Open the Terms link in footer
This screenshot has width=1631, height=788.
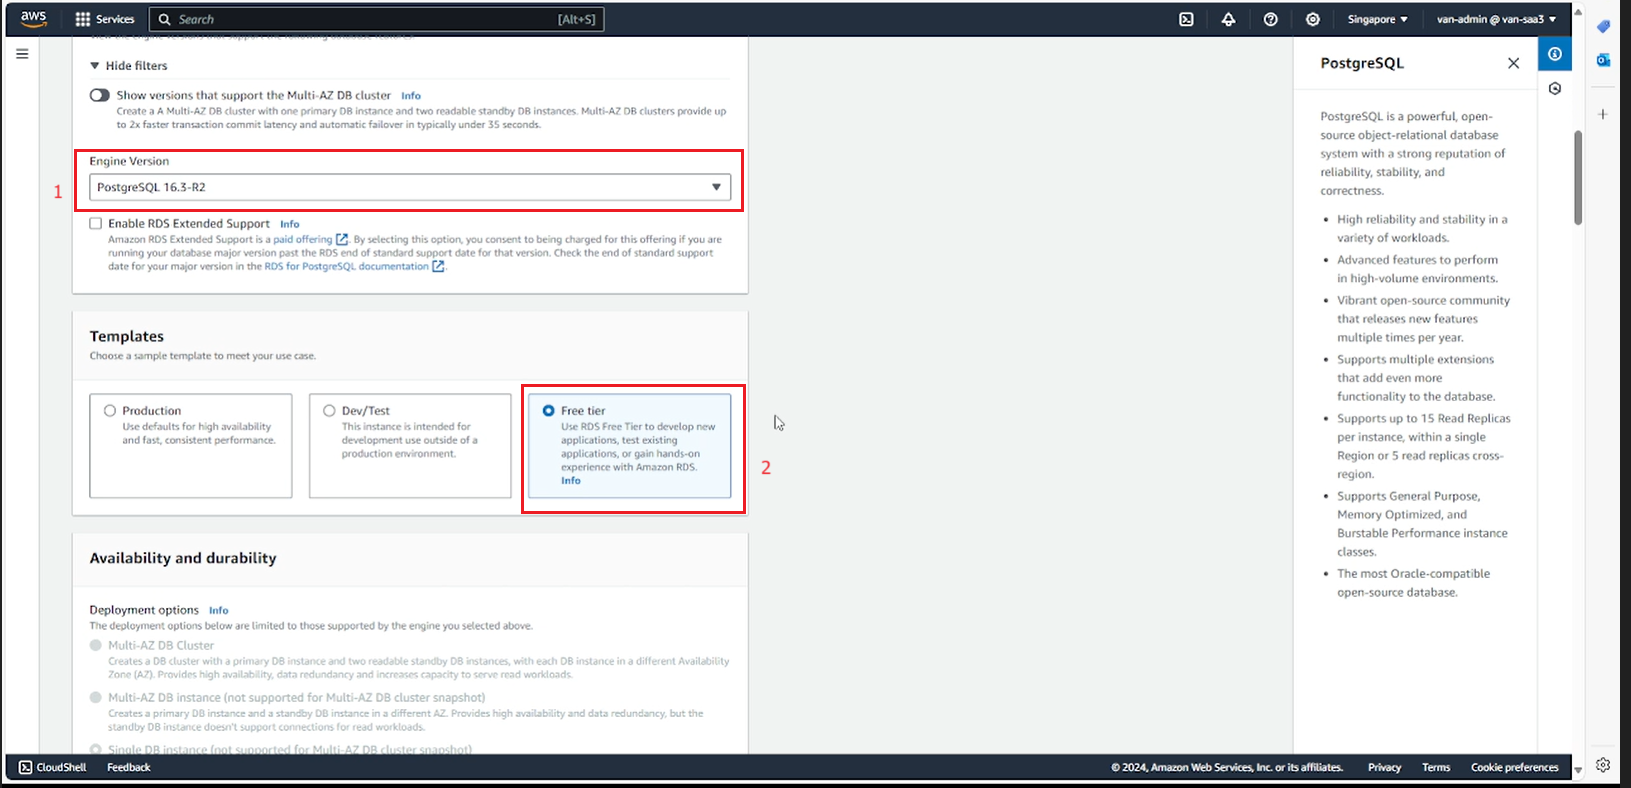click(1436, 767)
